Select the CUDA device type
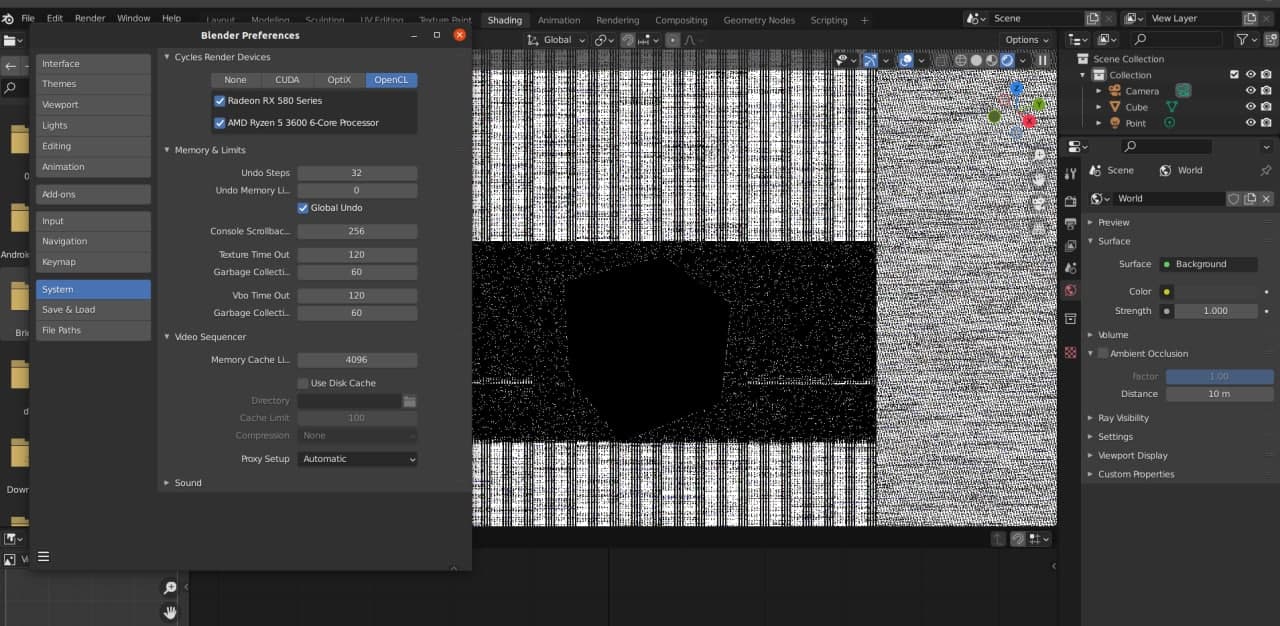 click(287, 80)
